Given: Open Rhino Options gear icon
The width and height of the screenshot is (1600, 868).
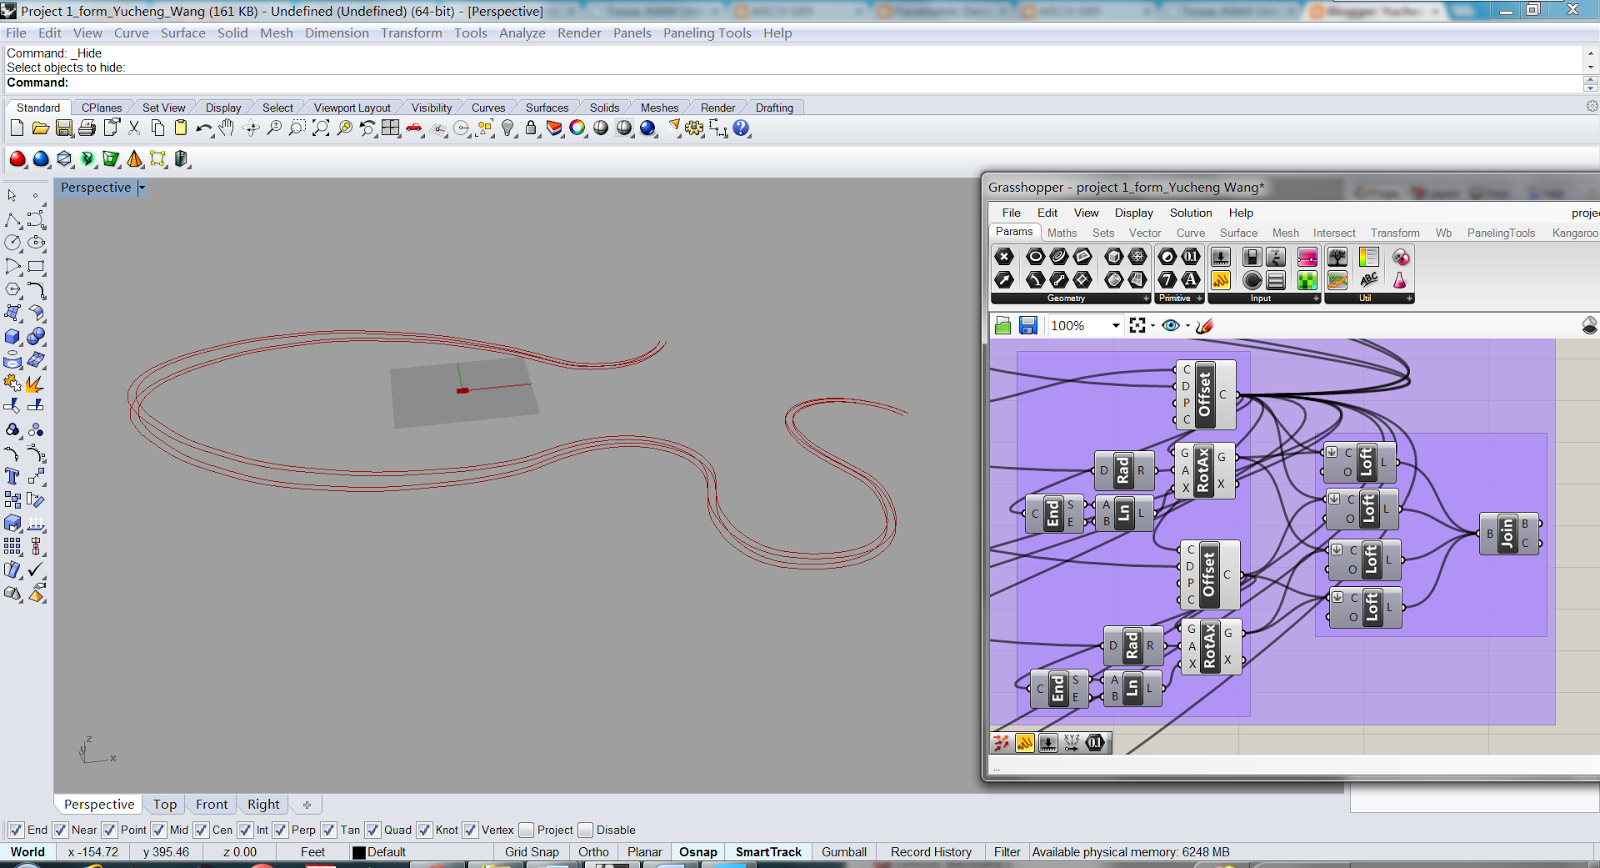Looking at the screenshot, I should pyautogui.click(x=694, y=128).
